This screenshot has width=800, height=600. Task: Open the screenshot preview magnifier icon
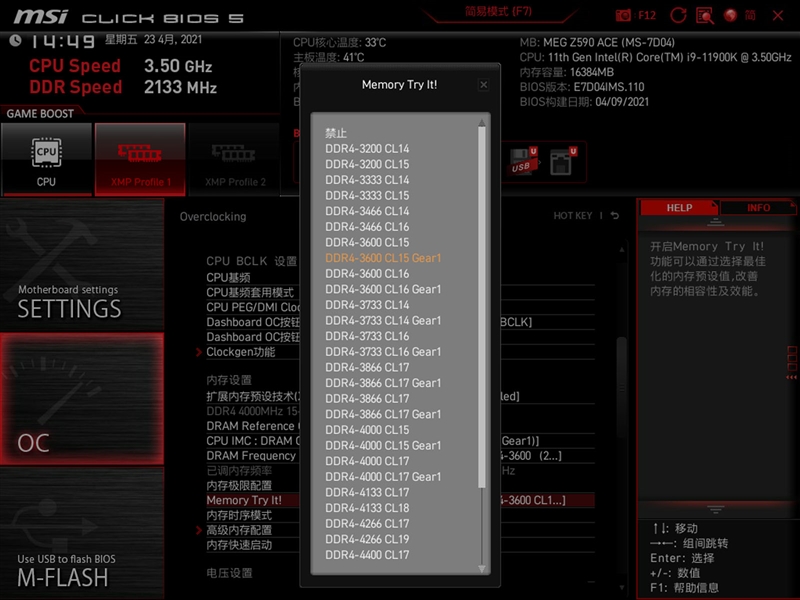(704, 16)
